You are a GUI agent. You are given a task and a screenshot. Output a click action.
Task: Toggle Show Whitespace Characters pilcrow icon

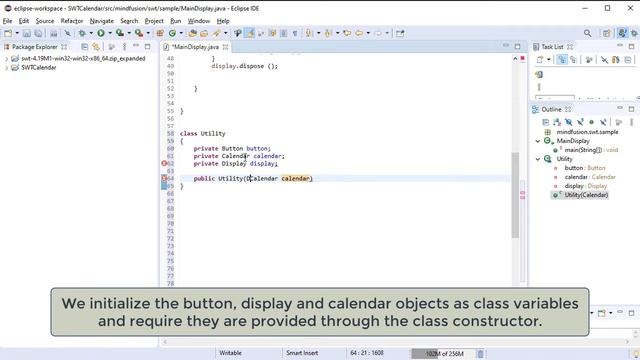295,33
